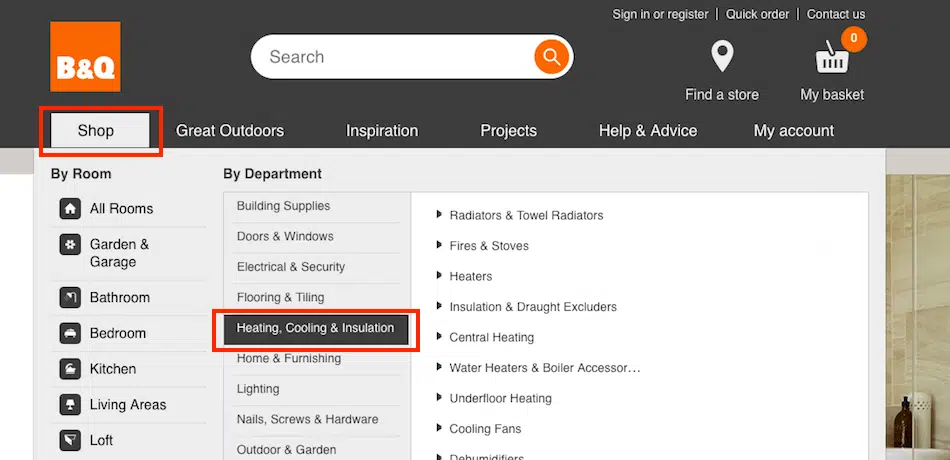Choose the Bathroom room icon
Screen dimensions: 950x460
(x=70, y=298)
